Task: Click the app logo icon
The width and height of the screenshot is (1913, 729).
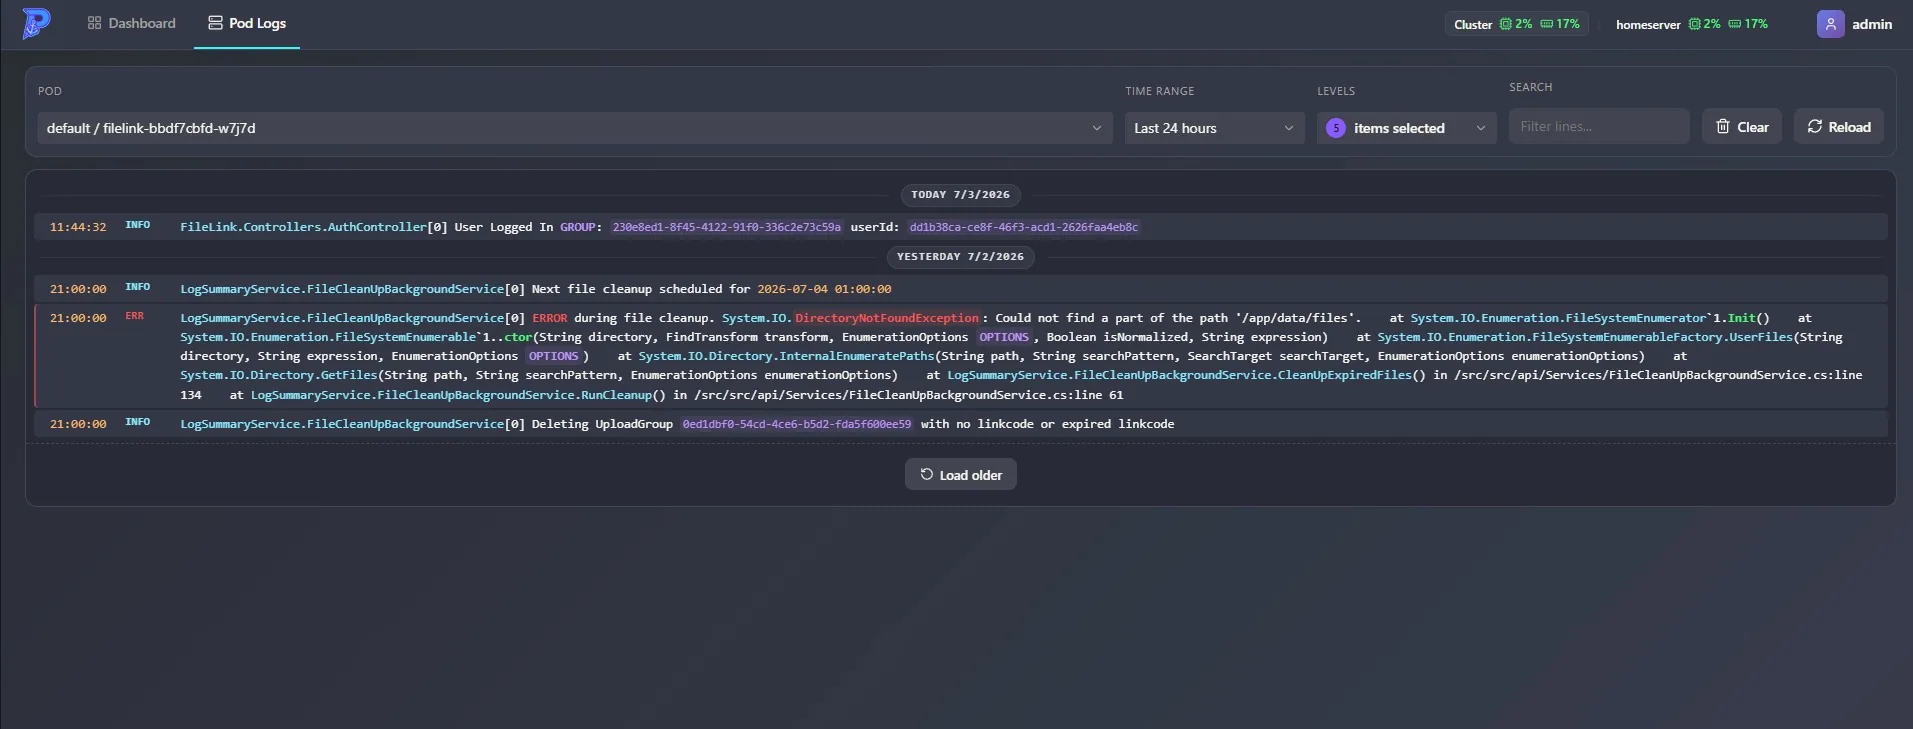Action: pos(36,23)
